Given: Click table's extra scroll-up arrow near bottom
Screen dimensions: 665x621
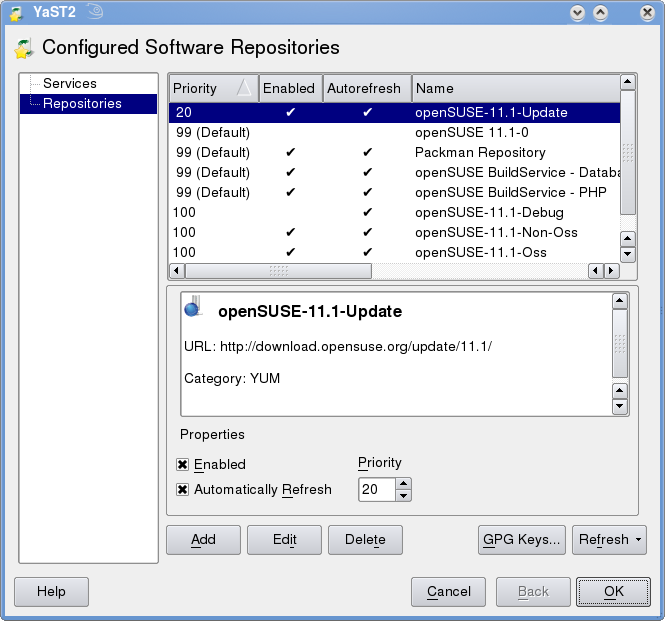Looking at the screenshot, I should [x=628, y=239].
